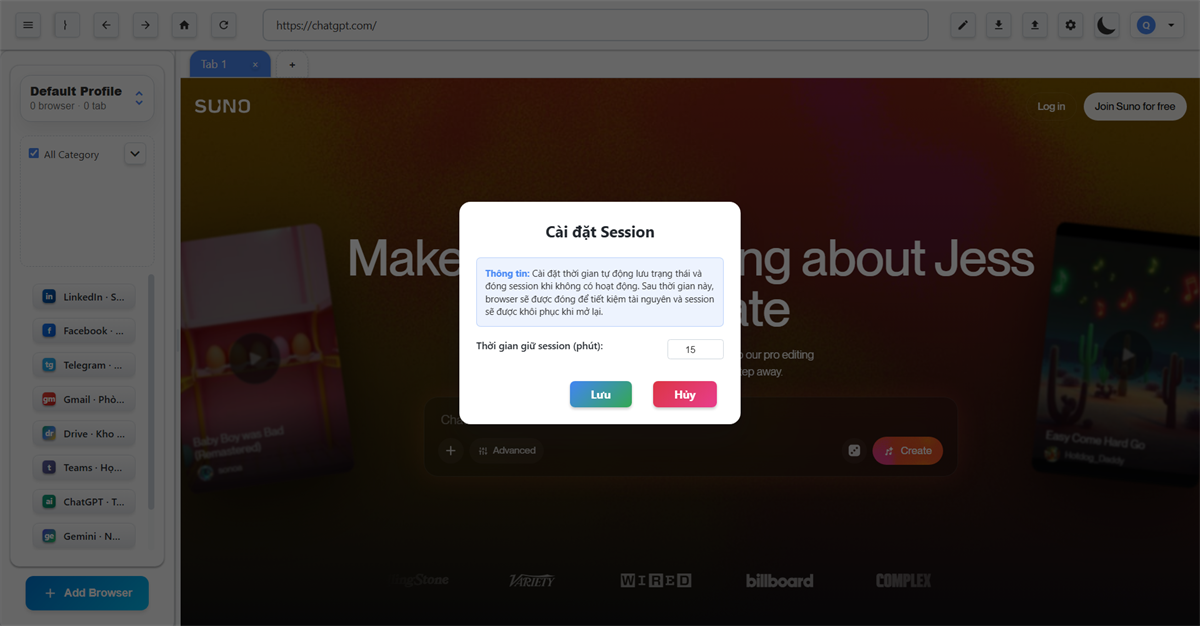Click the billboard logo
This screenshot has width=1200, height=626.
[779, 580]
